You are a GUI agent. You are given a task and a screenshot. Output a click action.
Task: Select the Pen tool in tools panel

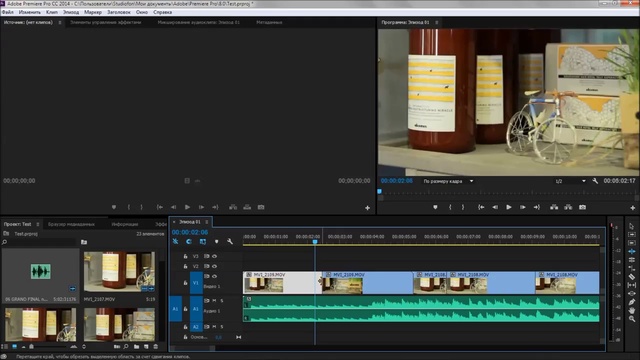pyautogui.click(x=631, y=302)
